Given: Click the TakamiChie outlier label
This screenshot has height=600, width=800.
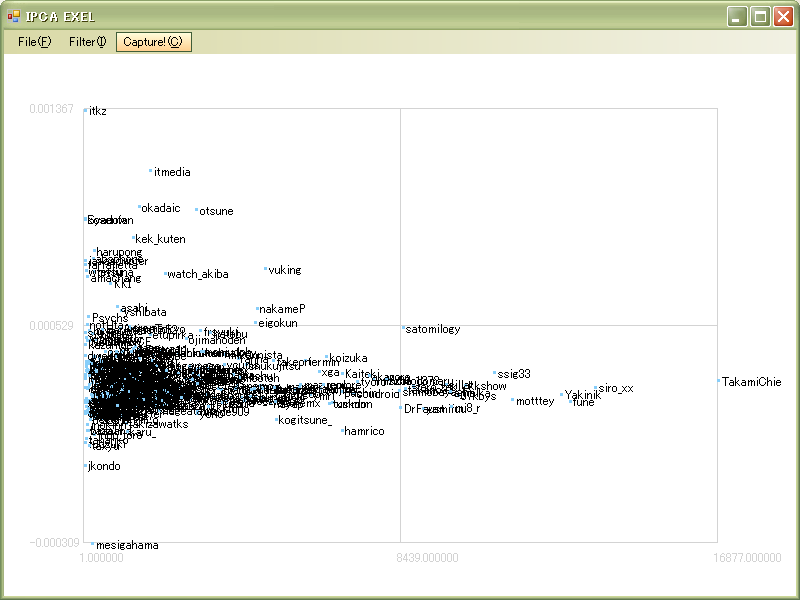Looking at the screenshot, I should click(752, 382).
